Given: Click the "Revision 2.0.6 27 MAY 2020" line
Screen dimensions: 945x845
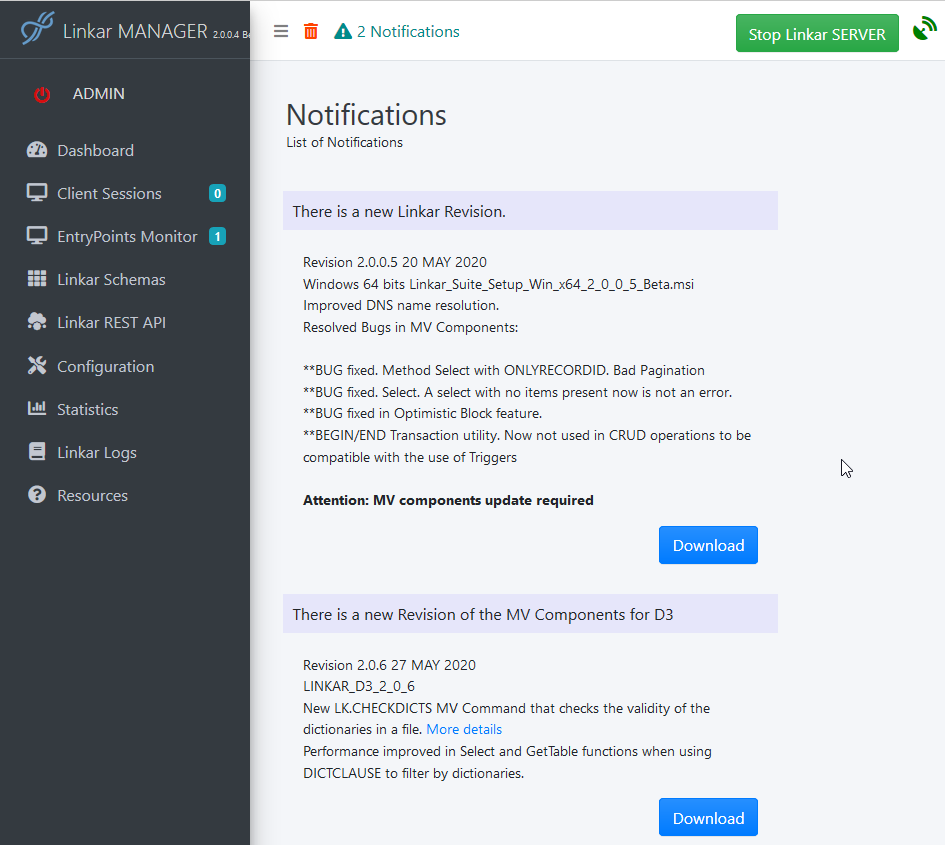Looking at the screenshot, I should click(x=389, y=665).
